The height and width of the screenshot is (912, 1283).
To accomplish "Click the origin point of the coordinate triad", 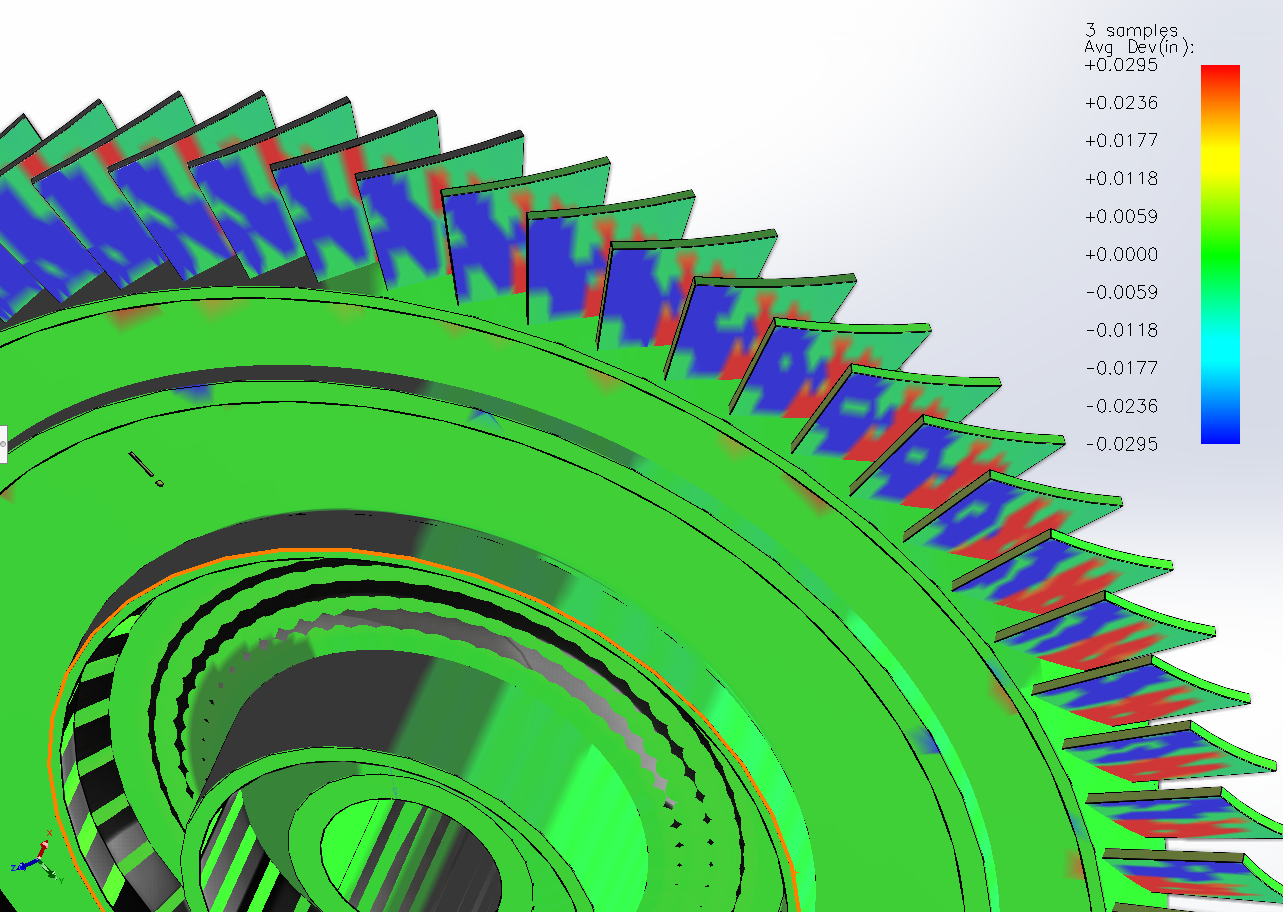I will 39,858.
